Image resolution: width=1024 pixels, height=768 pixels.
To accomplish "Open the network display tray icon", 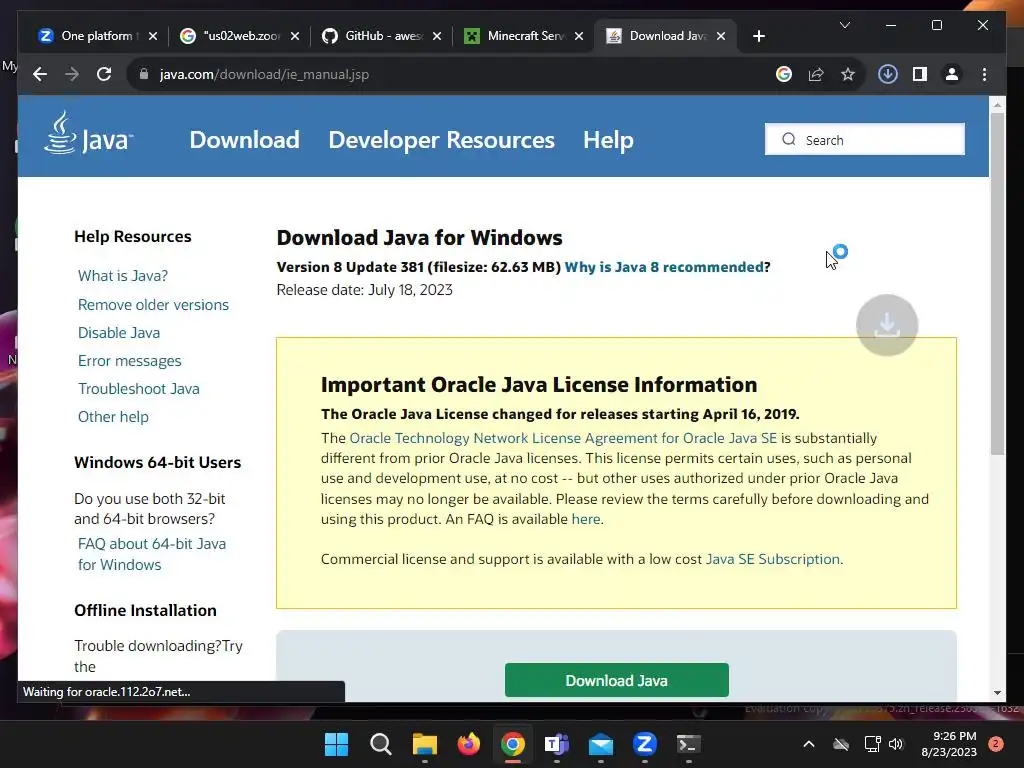I will [x=872, y=744].
